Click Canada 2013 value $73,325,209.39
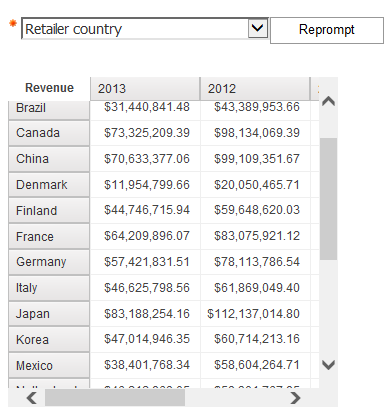This screenshot has width=389, height=412. pos(147,133)
